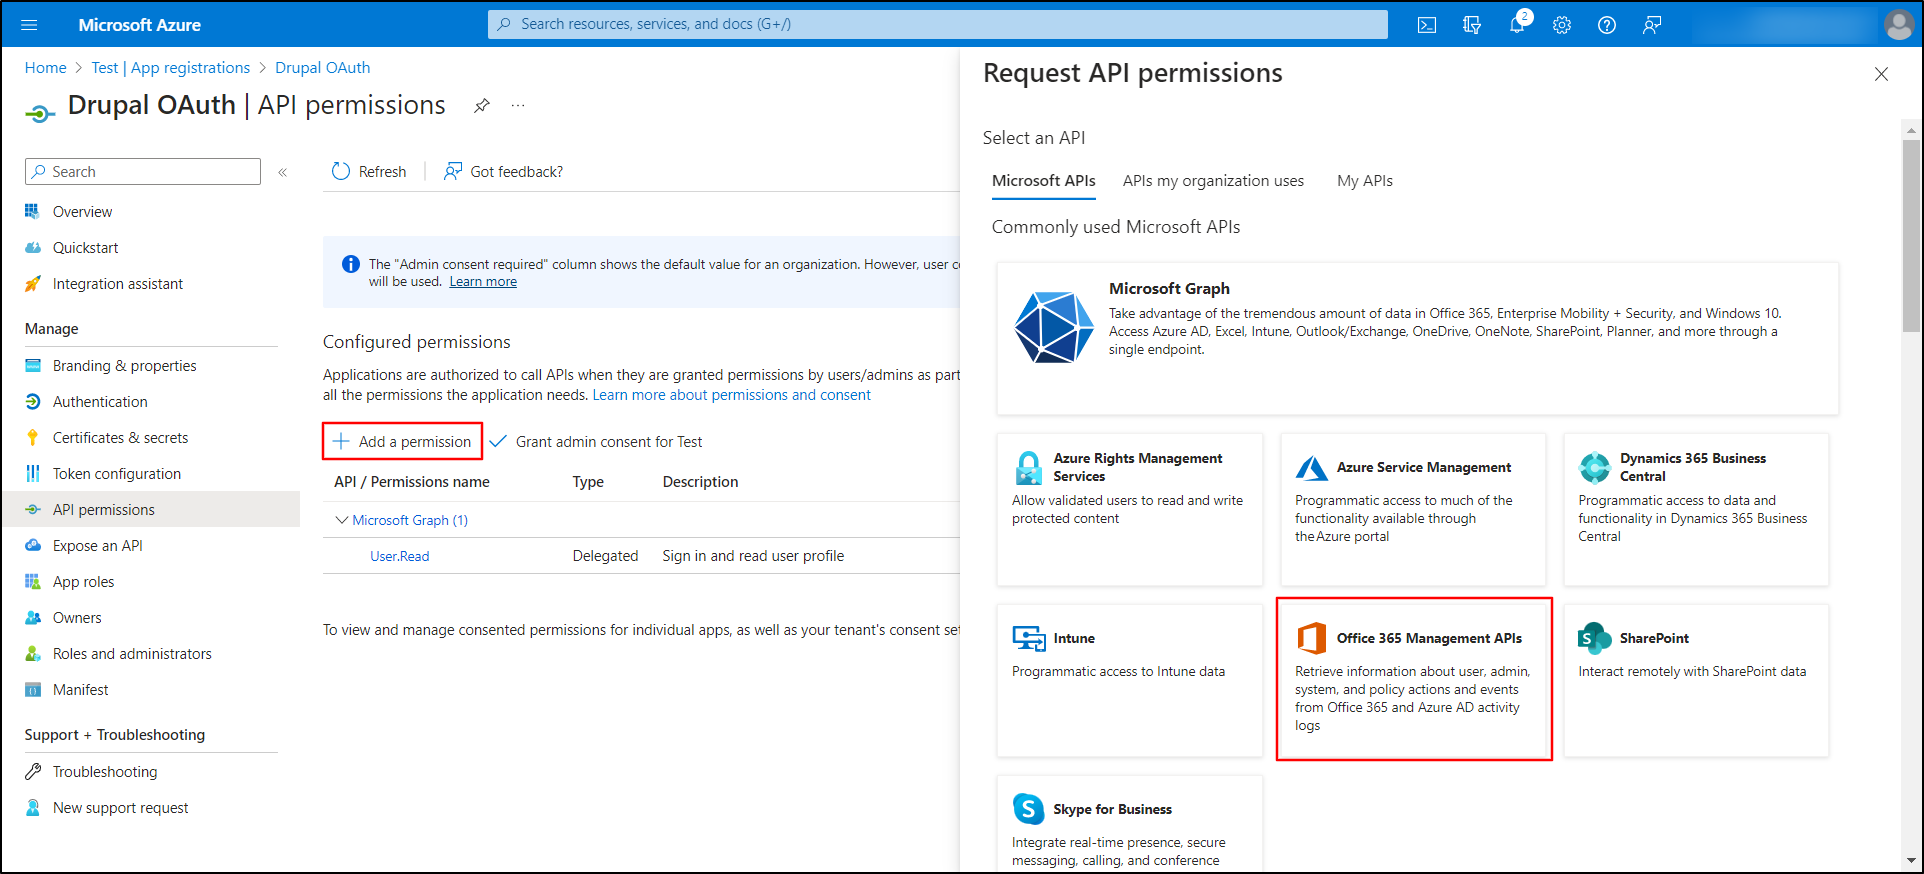Close the Request API permissions panel

coord(1881,74)
